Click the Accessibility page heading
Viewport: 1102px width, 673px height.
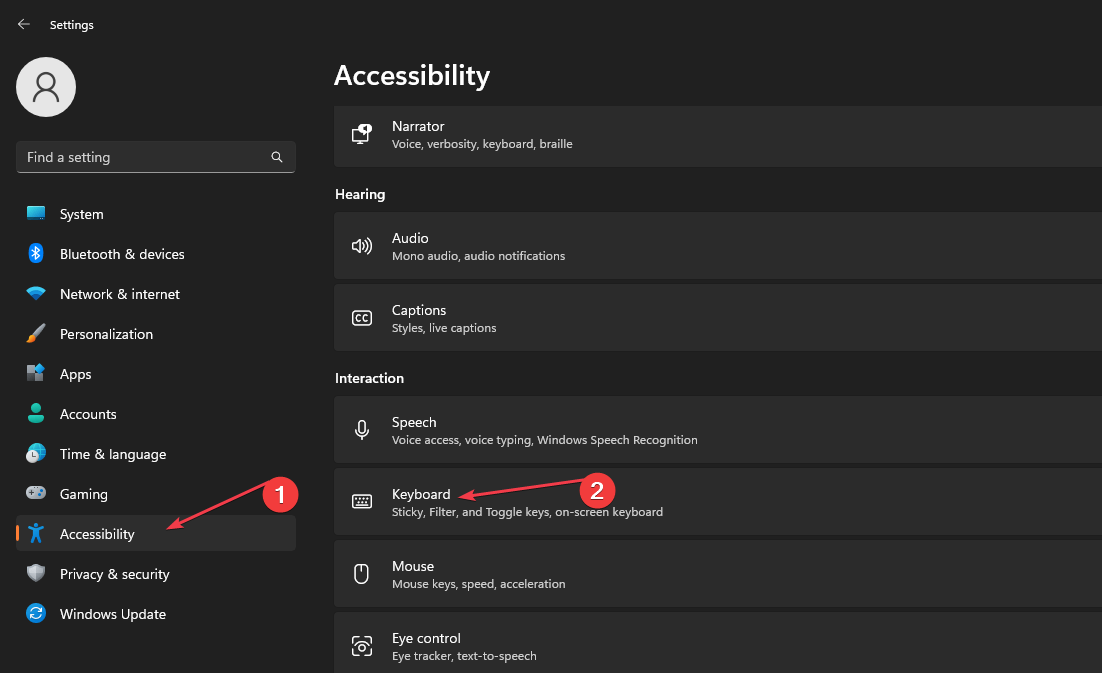pyautogui.click(x=412, y=76)
